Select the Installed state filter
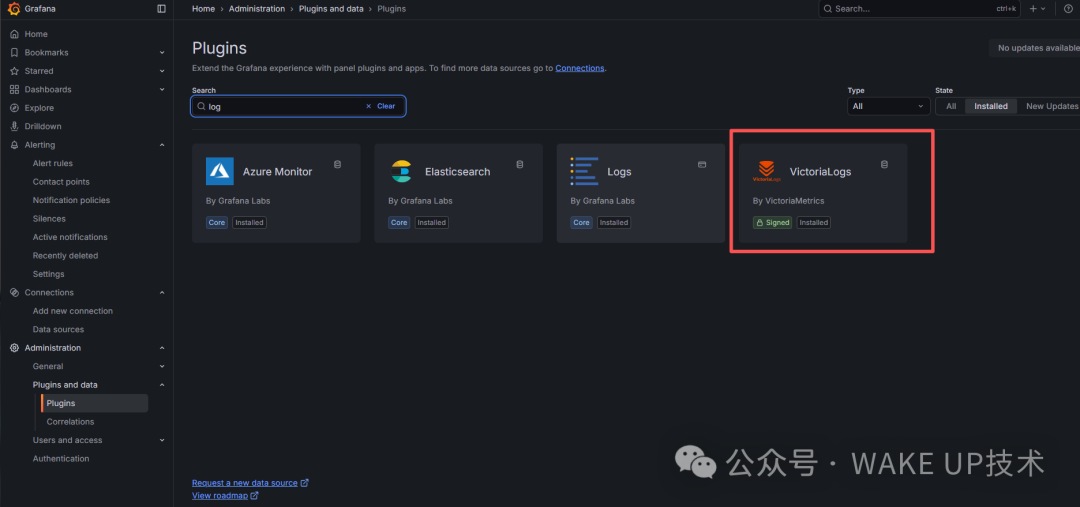Screen dimensions: 1080x507 [991, 106]
